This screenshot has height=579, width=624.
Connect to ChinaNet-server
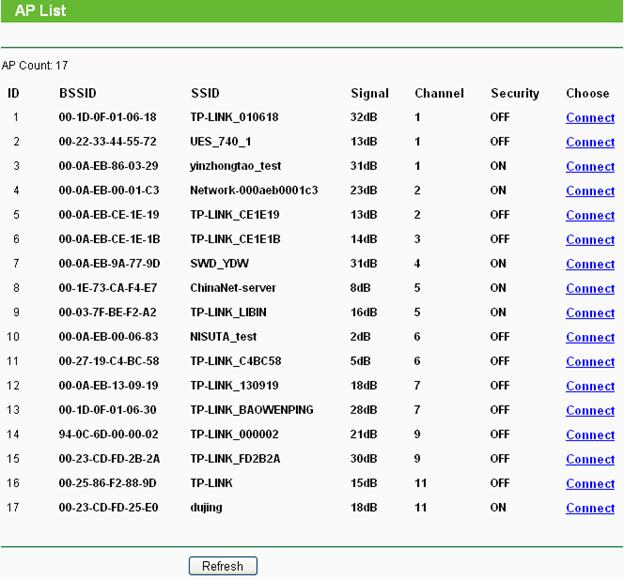tap(590, 289)
